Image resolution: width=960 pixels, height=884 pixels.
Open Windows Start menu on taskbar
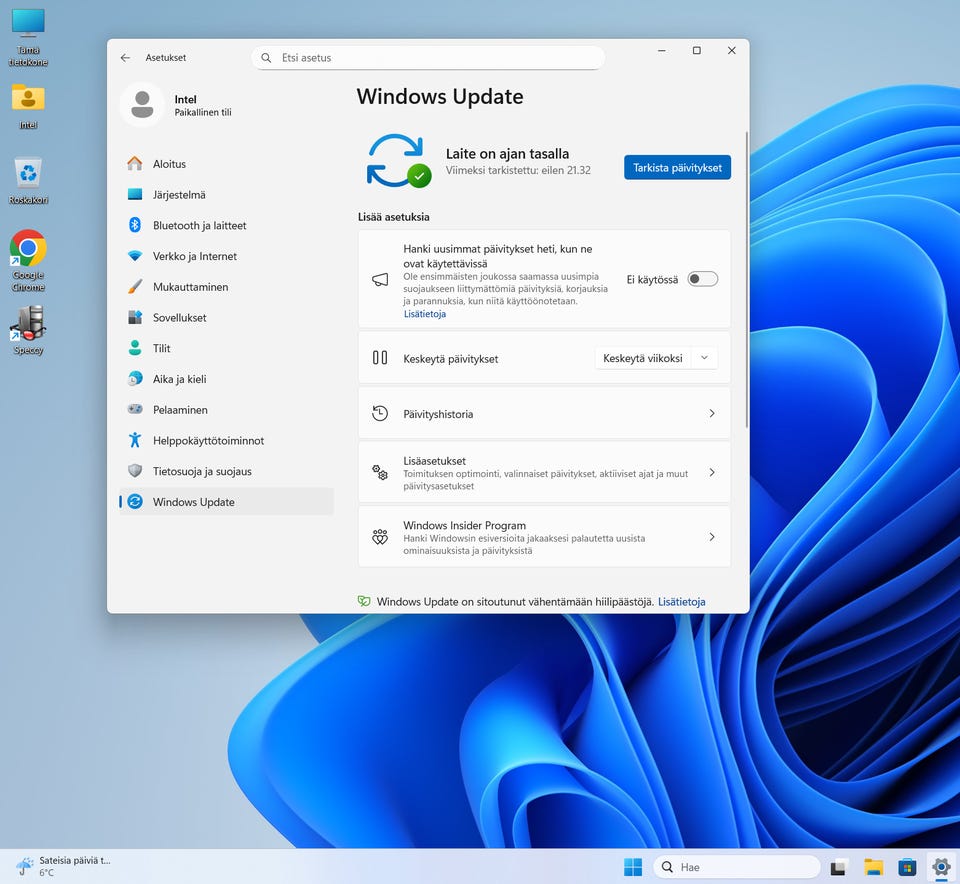(x=633, y=867)
